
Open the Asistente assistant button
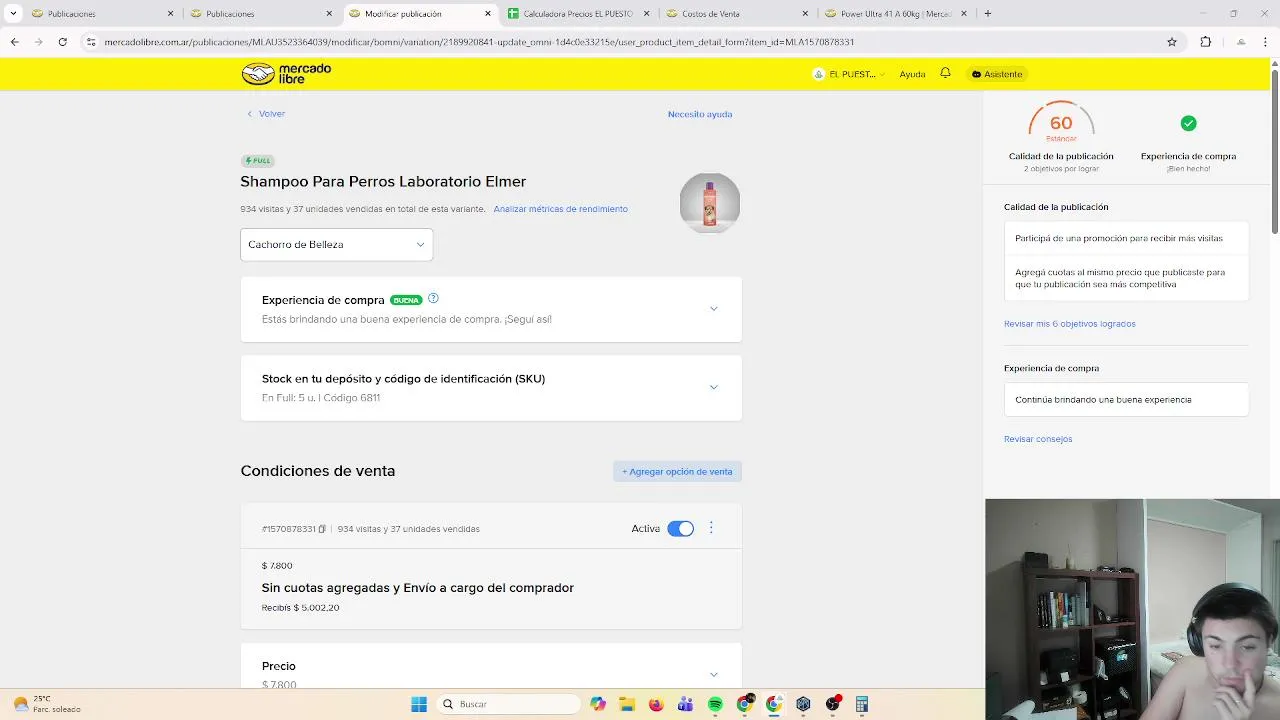997,74
